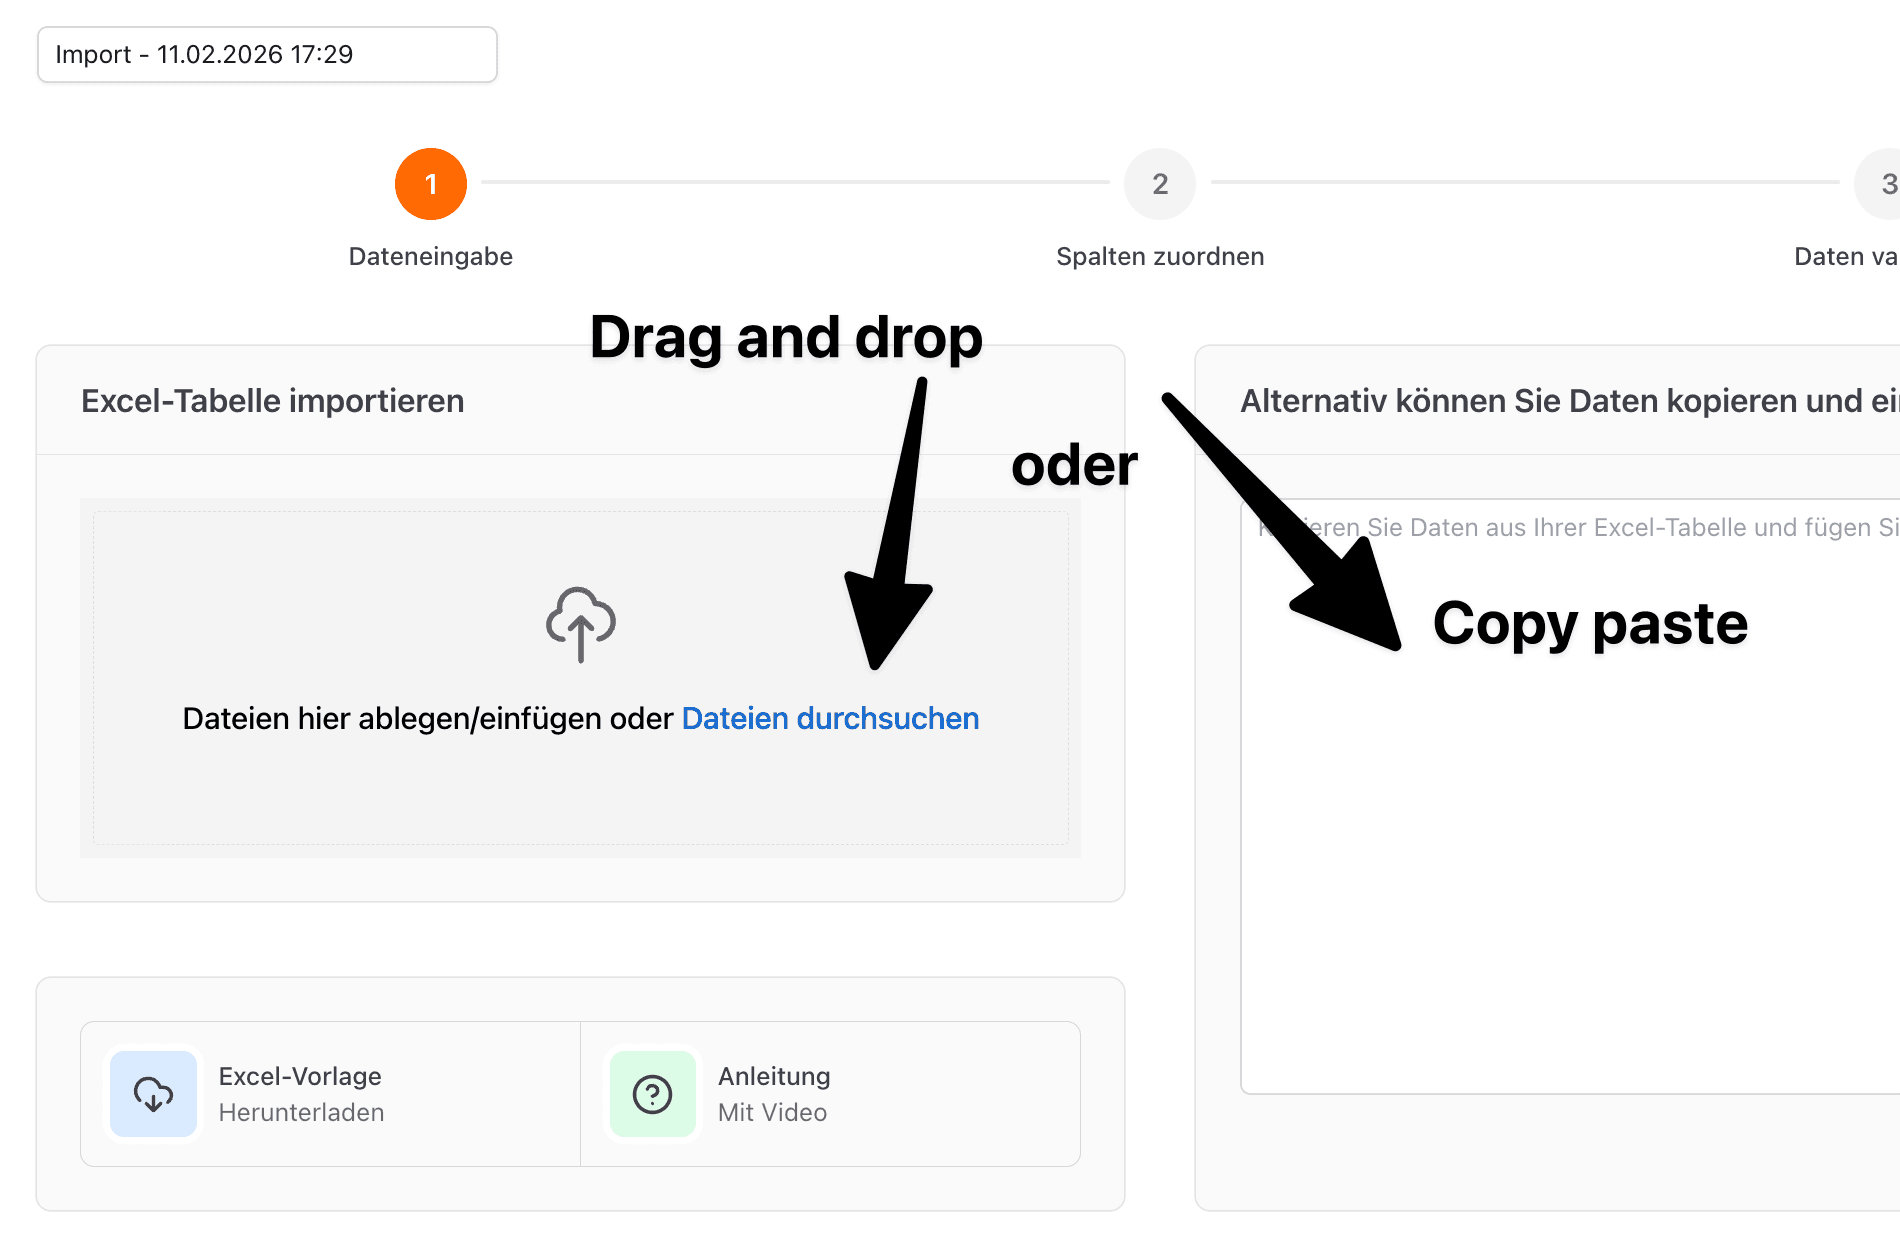The width and height of the screenshot is (1900, 1244).
Task: Open the Dateien durchsuchen link
Action: (830, 719)
